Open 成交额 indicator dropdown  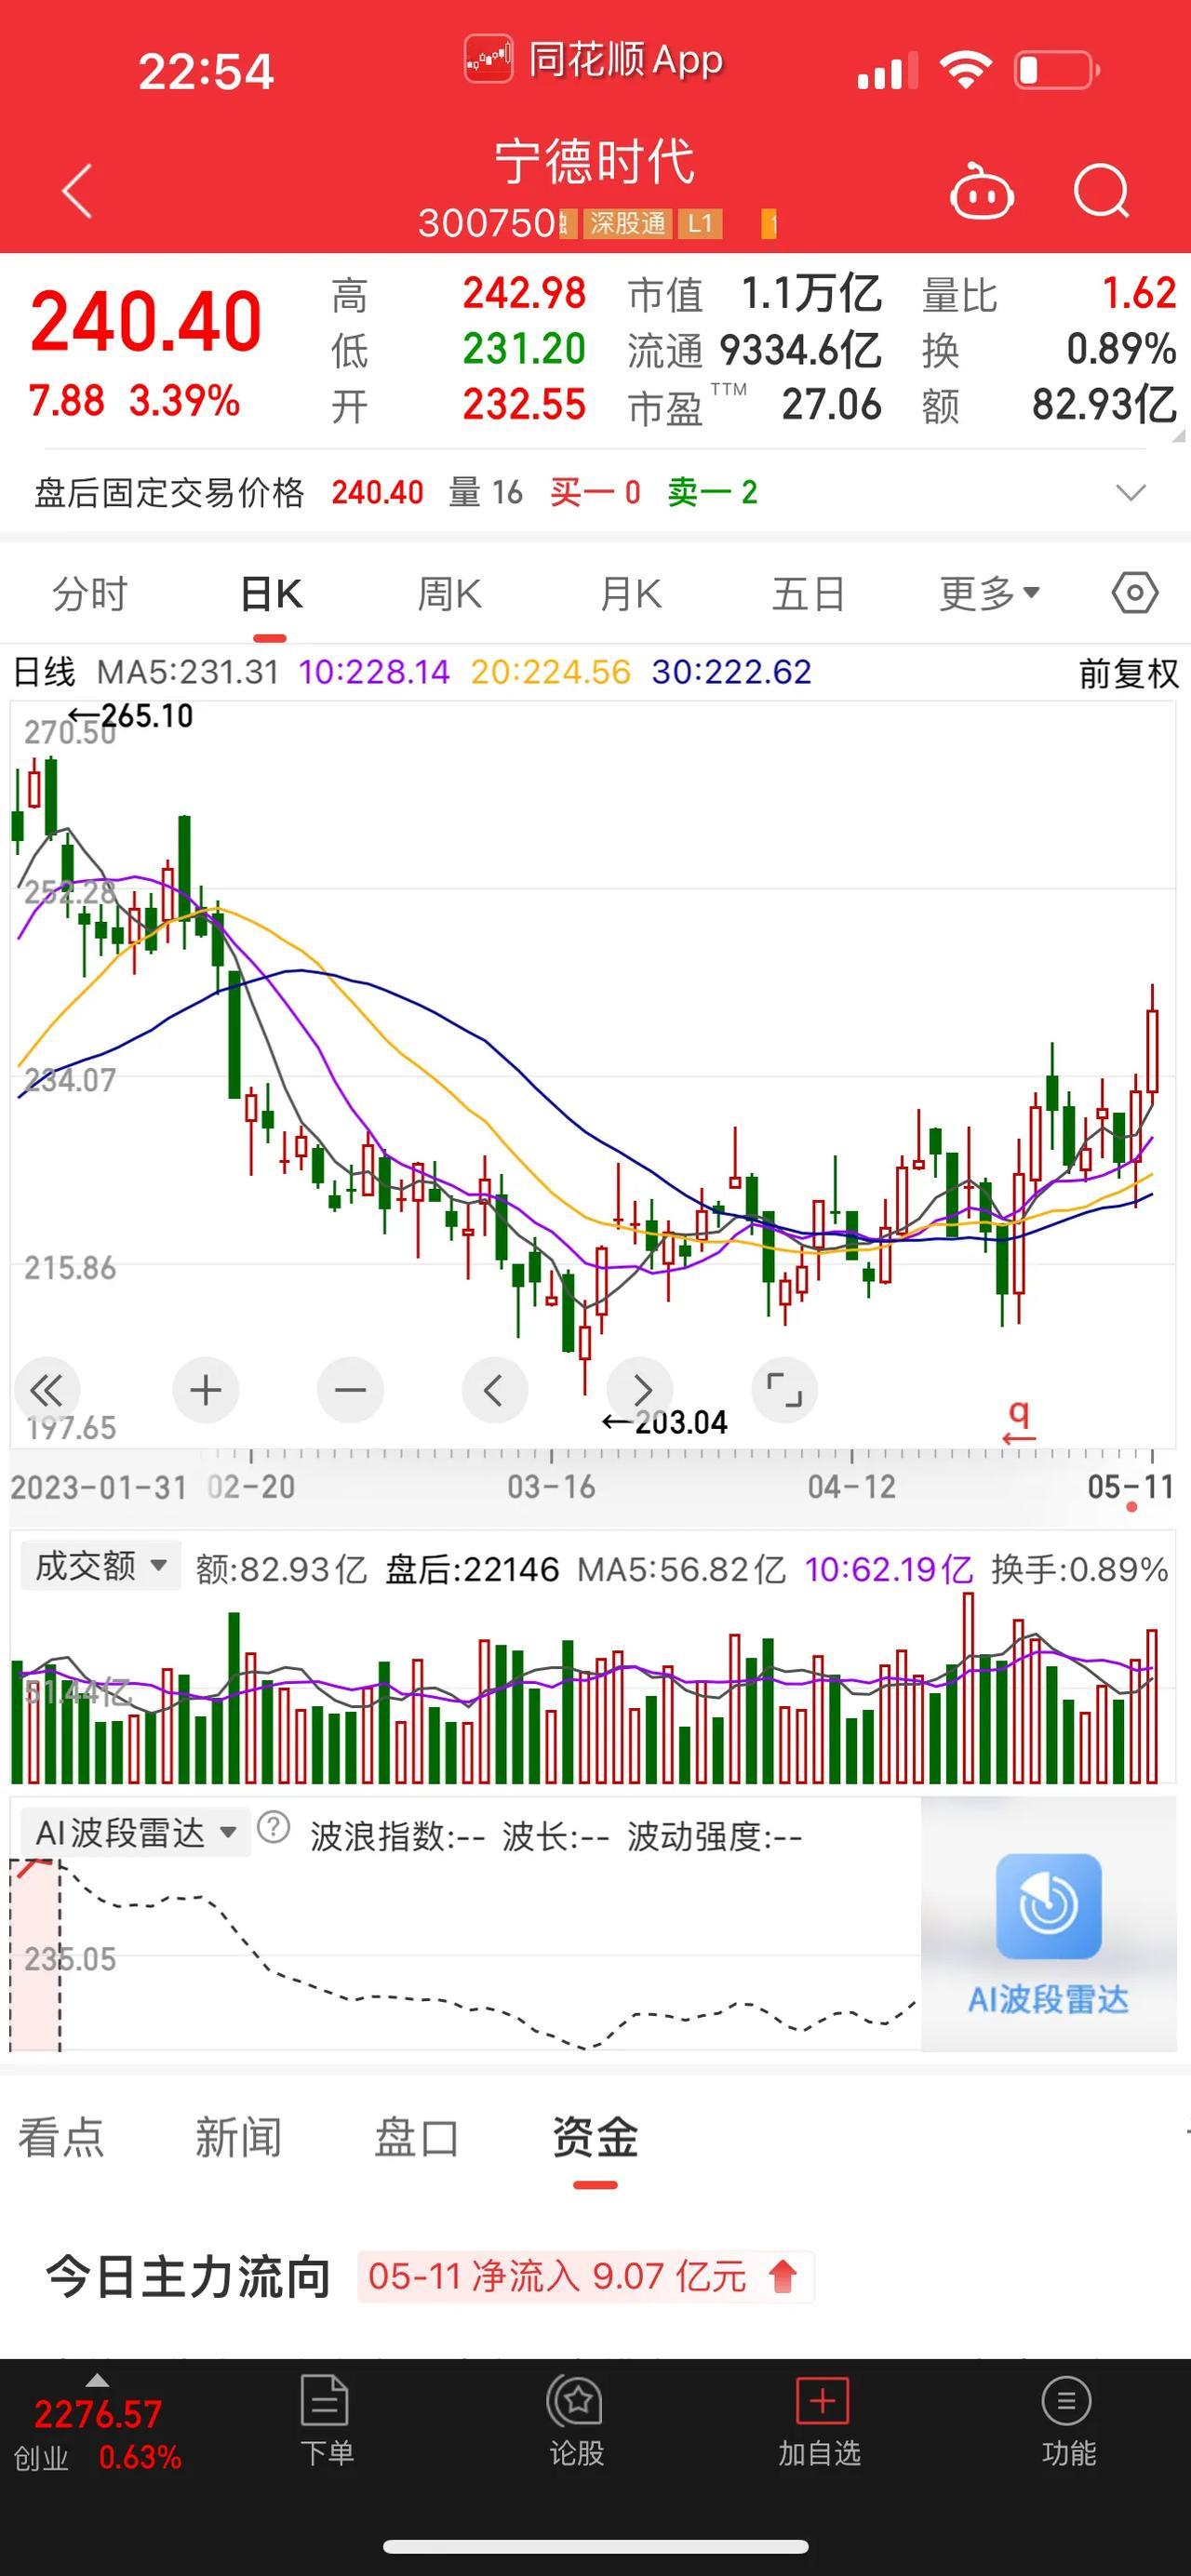point(100,1566)
